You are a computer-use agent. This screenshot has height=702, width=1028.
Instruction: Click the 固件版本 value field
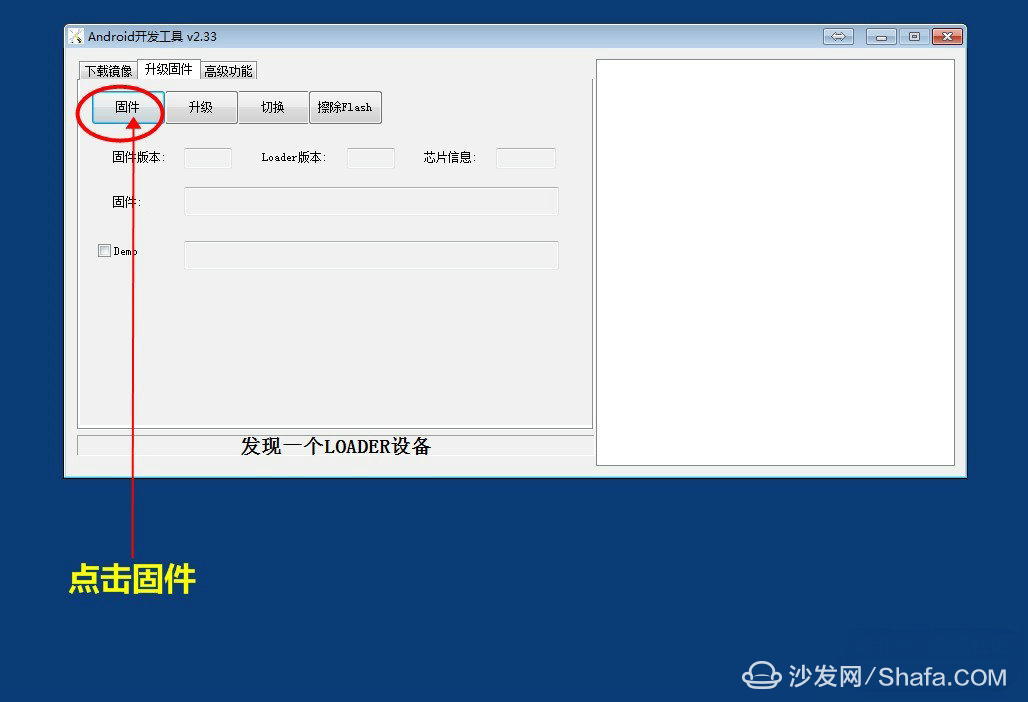208,158
